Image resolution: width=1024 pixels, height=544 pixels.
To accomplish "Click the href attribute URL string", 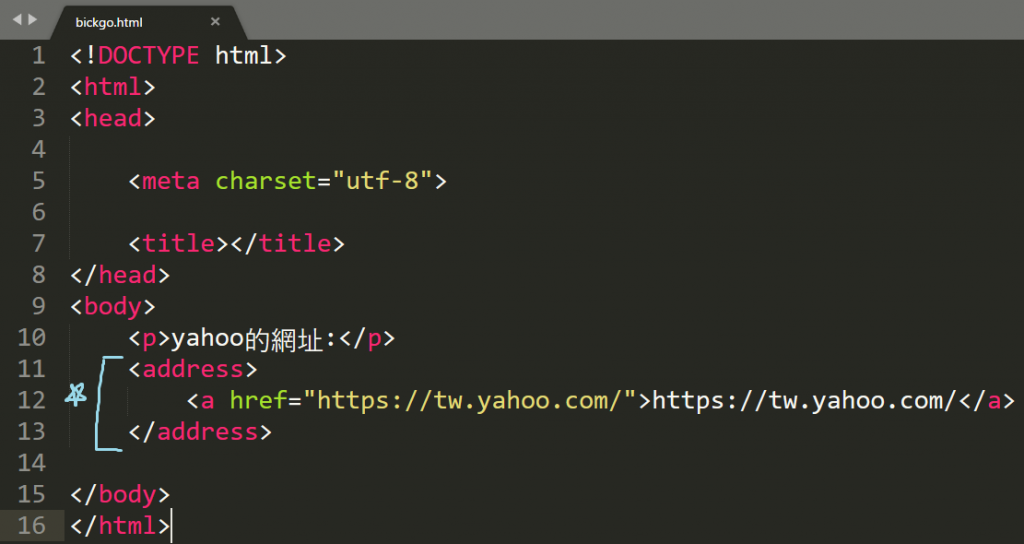I will [x=470, y=400].
